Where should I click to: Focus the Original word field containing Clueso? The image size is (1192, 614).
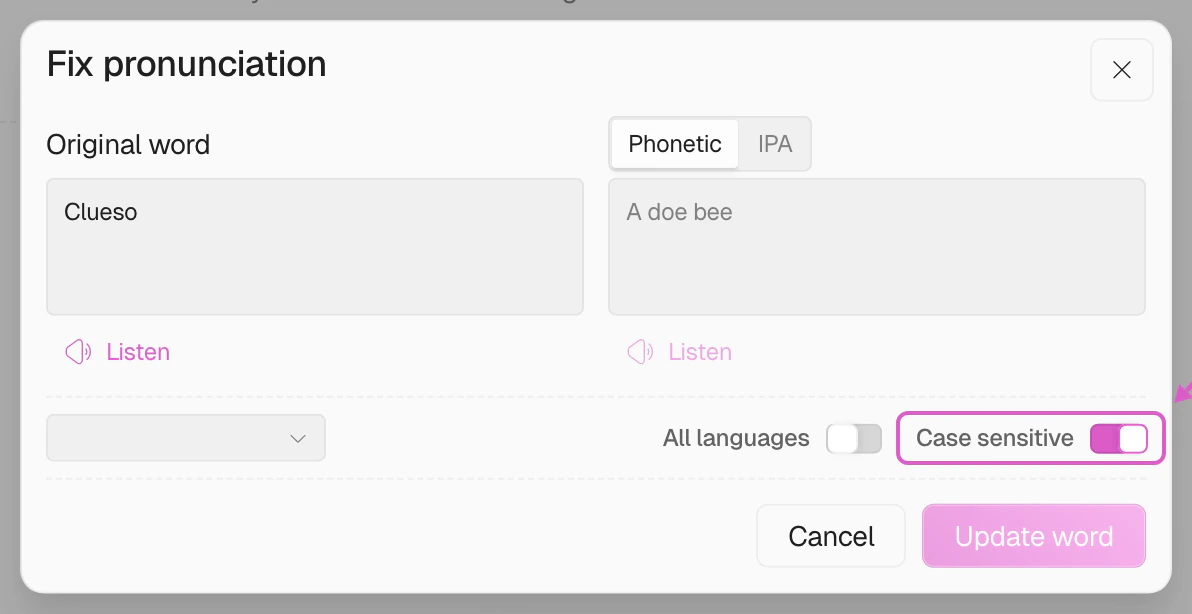(314, 247)
